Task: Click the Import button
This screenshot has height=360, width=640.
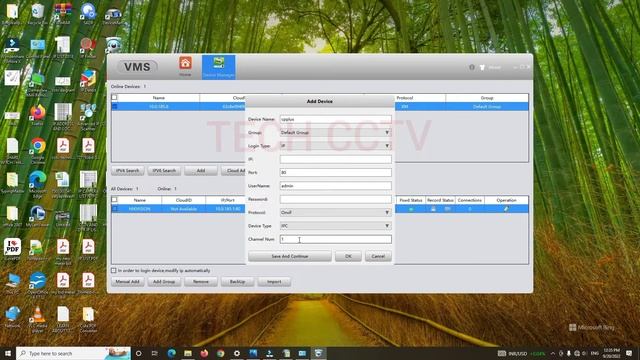Action: tap(274, 282)
